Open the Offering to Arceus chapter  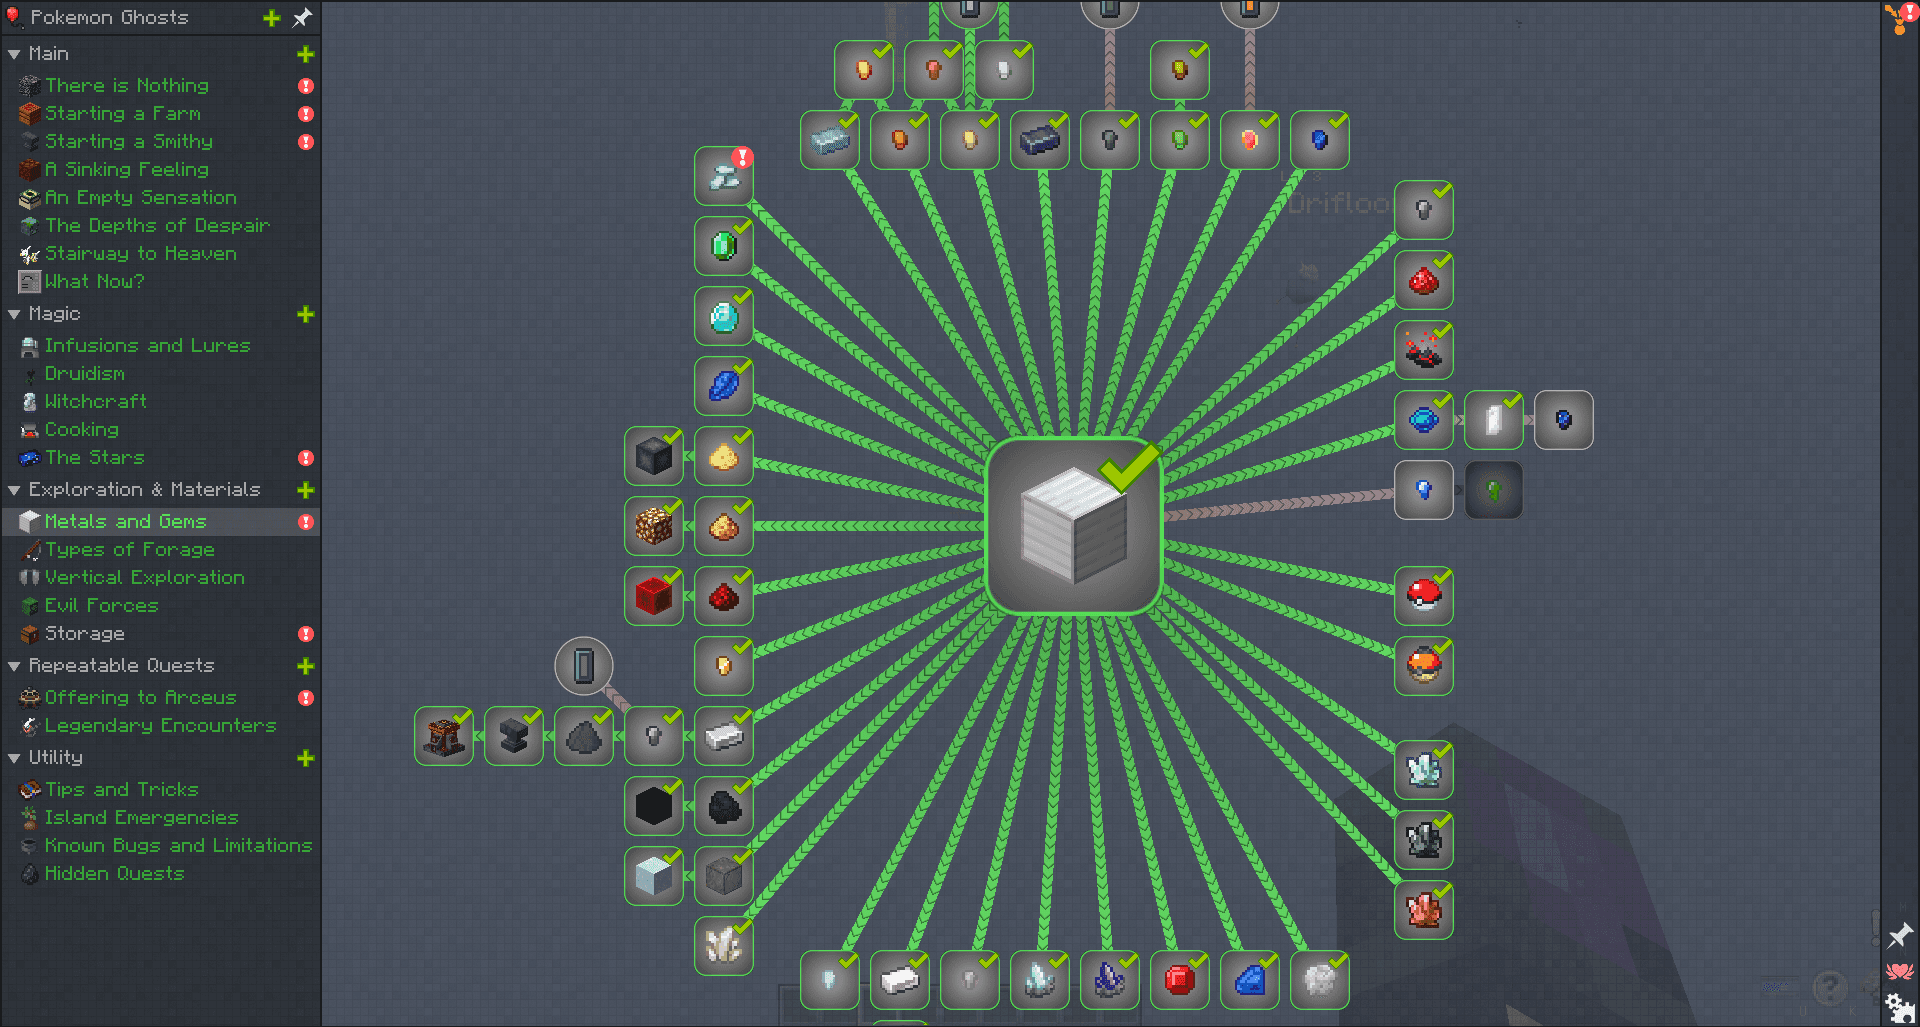(160, 698)
